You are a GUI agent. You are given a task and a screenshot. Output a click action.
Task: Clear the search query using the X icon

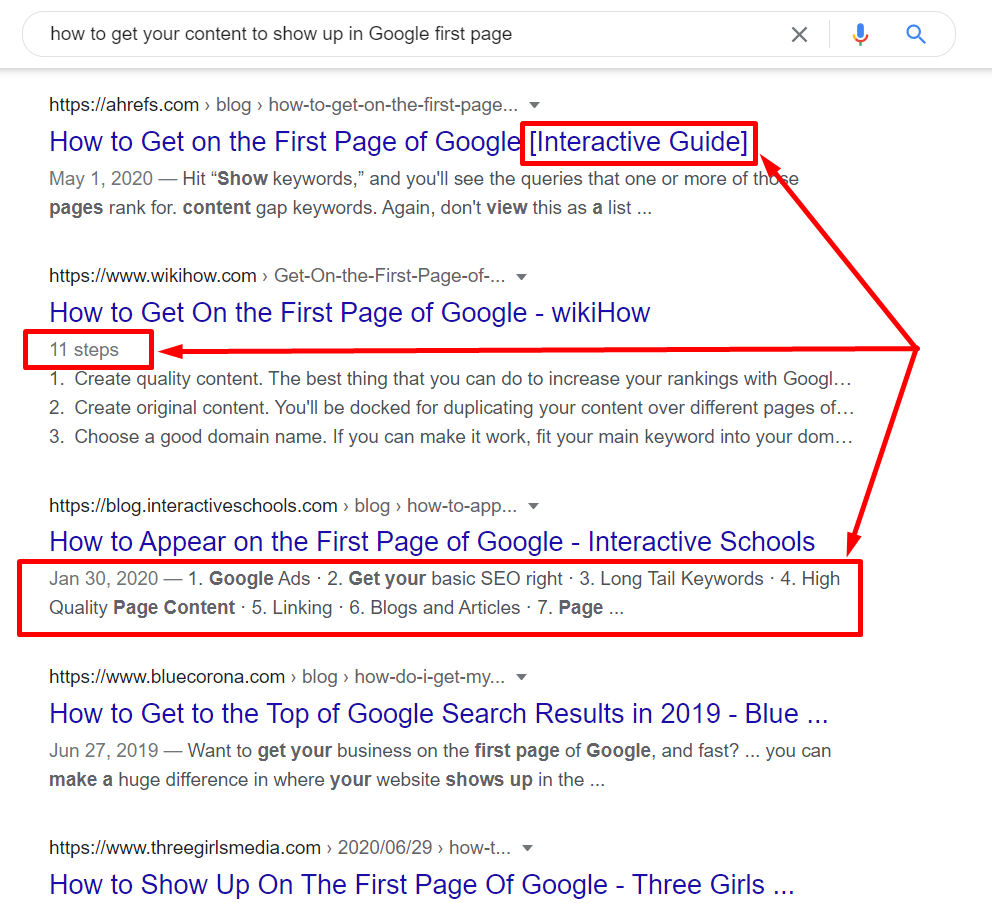[x=799, y=34]
